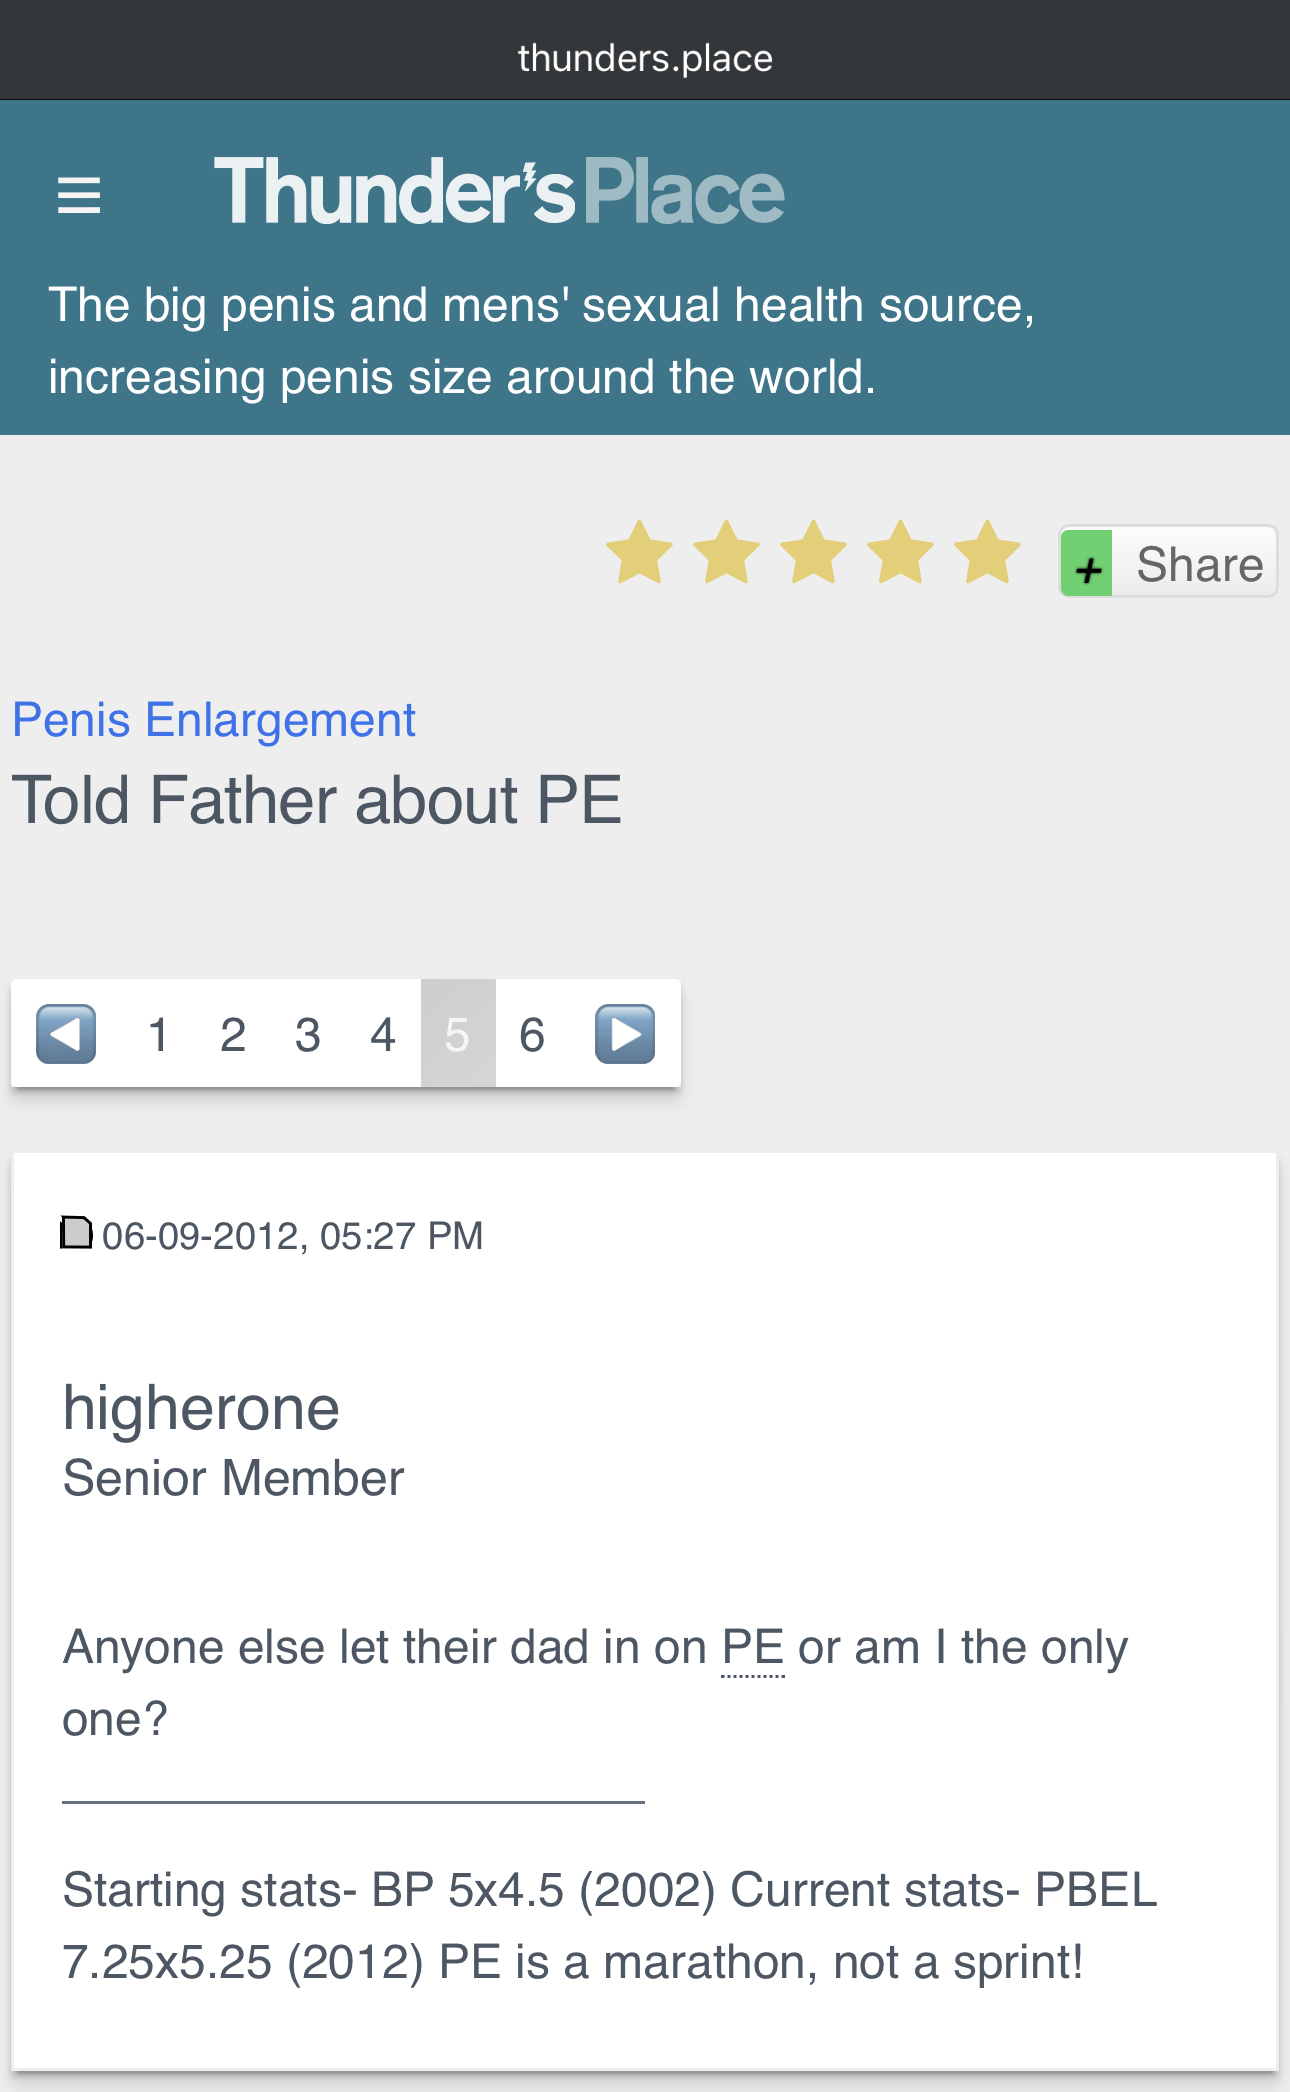Go to previous page arrow
This screenshot has height=2092, width=1290.
click(x=66, y=1033)
